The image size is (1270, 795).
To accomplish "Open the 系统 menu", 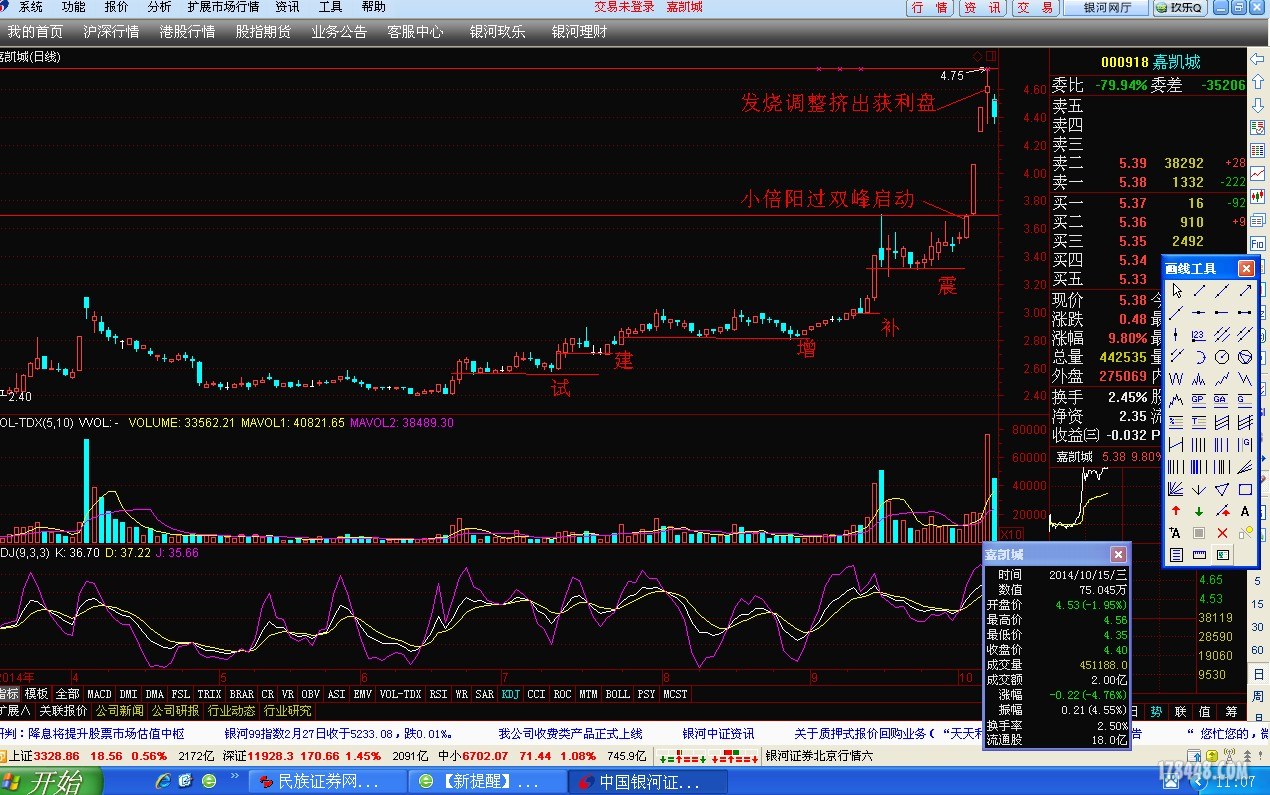I will click(x=31, y=7).
